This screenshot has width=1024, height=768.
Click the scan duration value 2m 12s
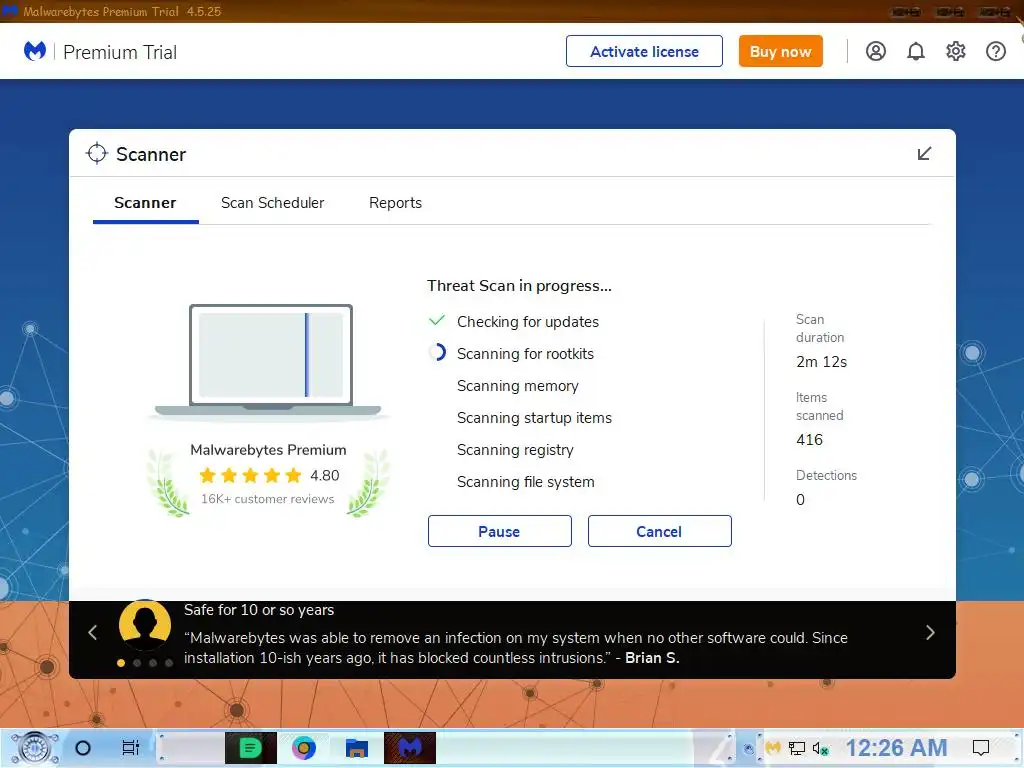coord(822,362)
